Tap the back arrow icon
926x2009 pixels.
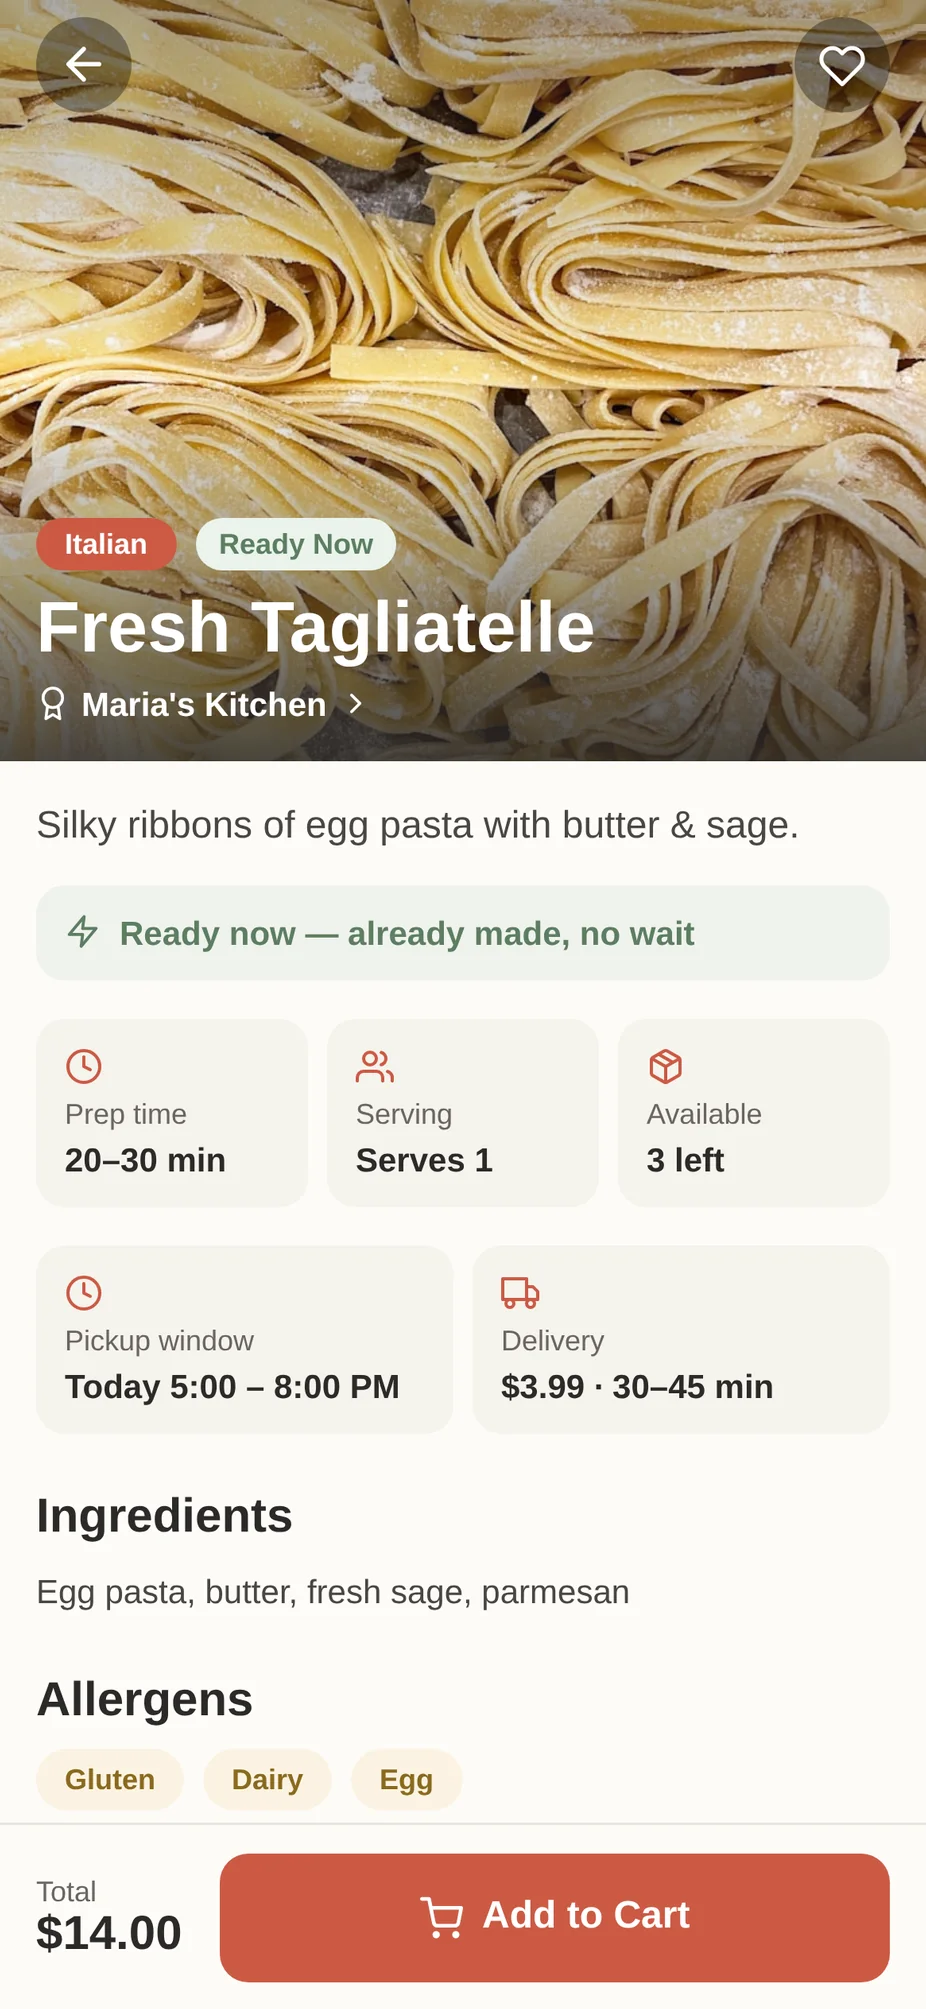click(84, 65)
